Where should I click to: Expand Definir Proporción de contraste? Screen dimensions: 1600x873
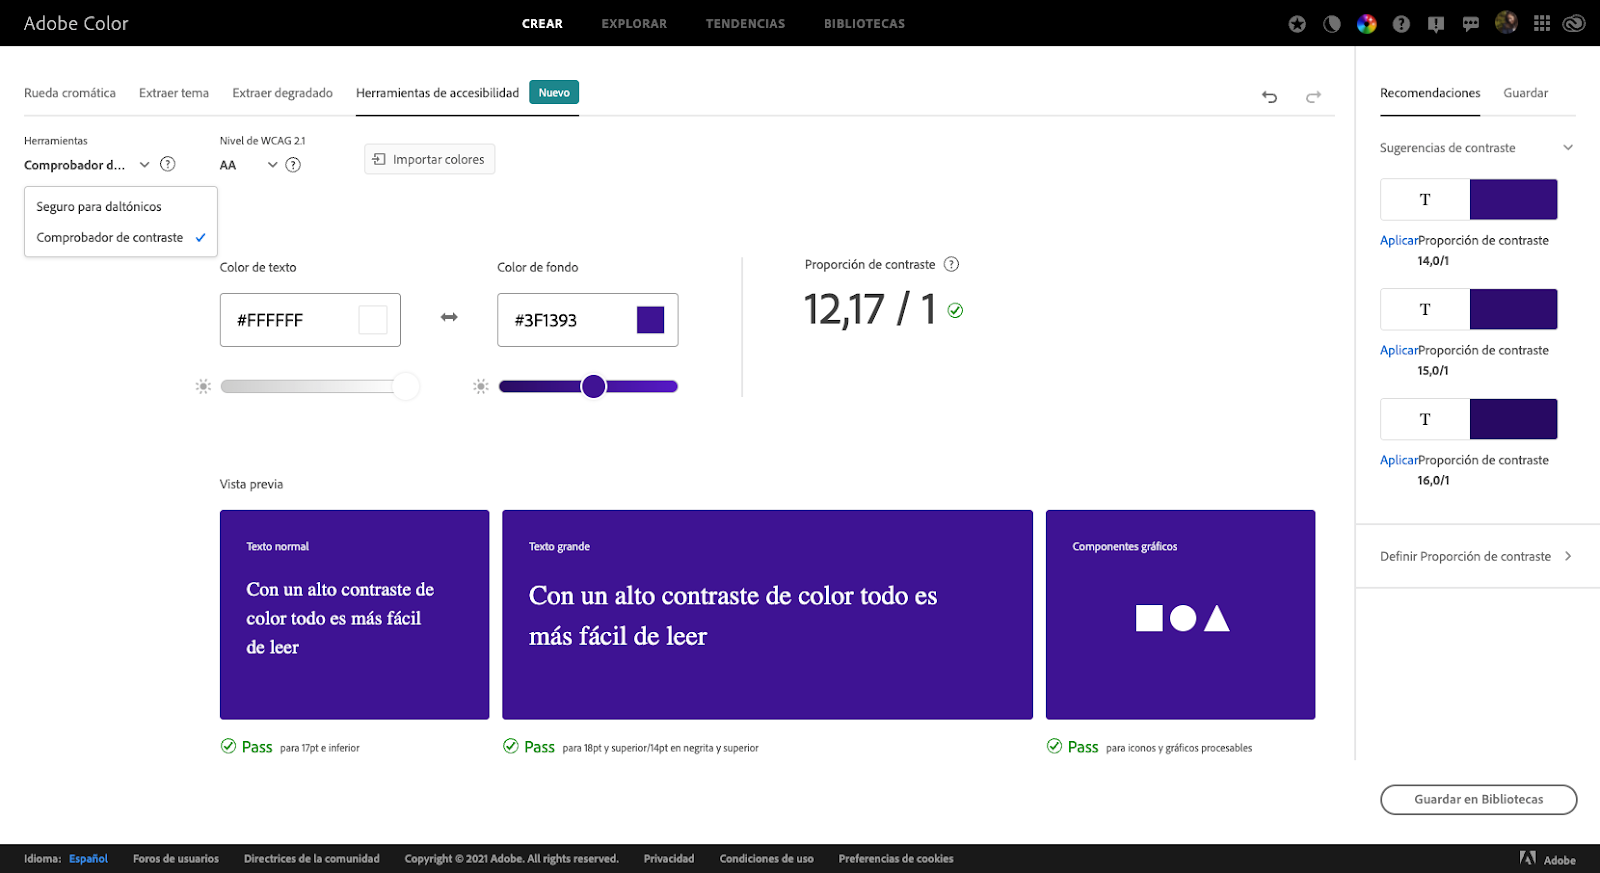tap(1476, 556)
